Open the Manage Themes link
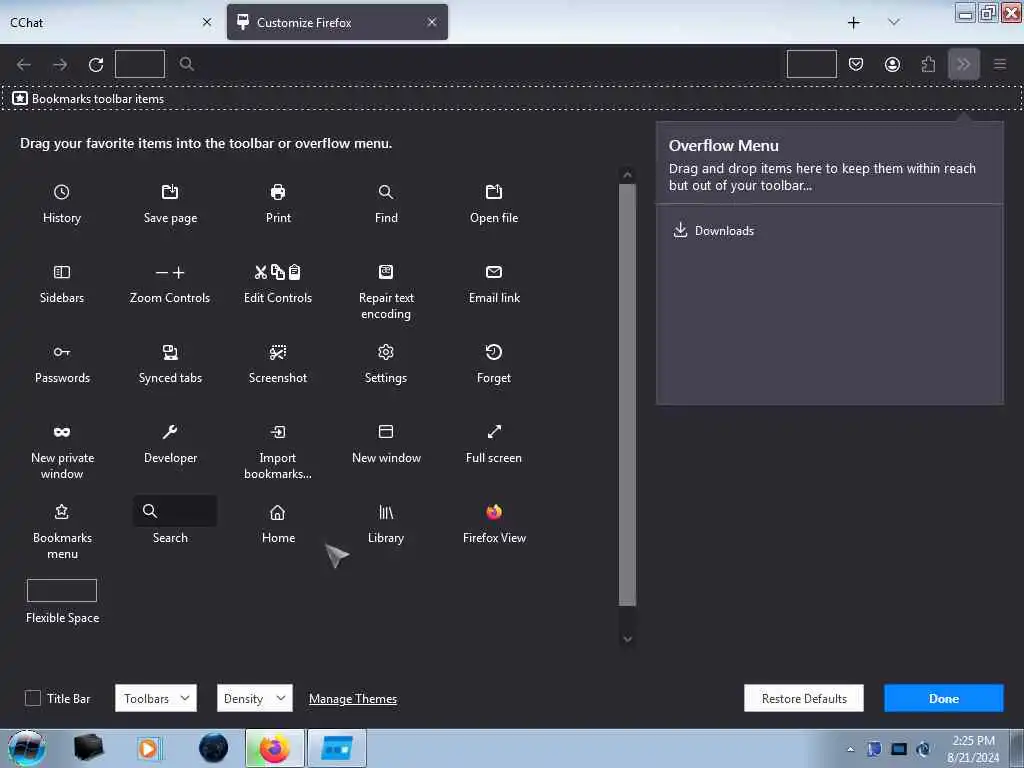 point(353,699)
